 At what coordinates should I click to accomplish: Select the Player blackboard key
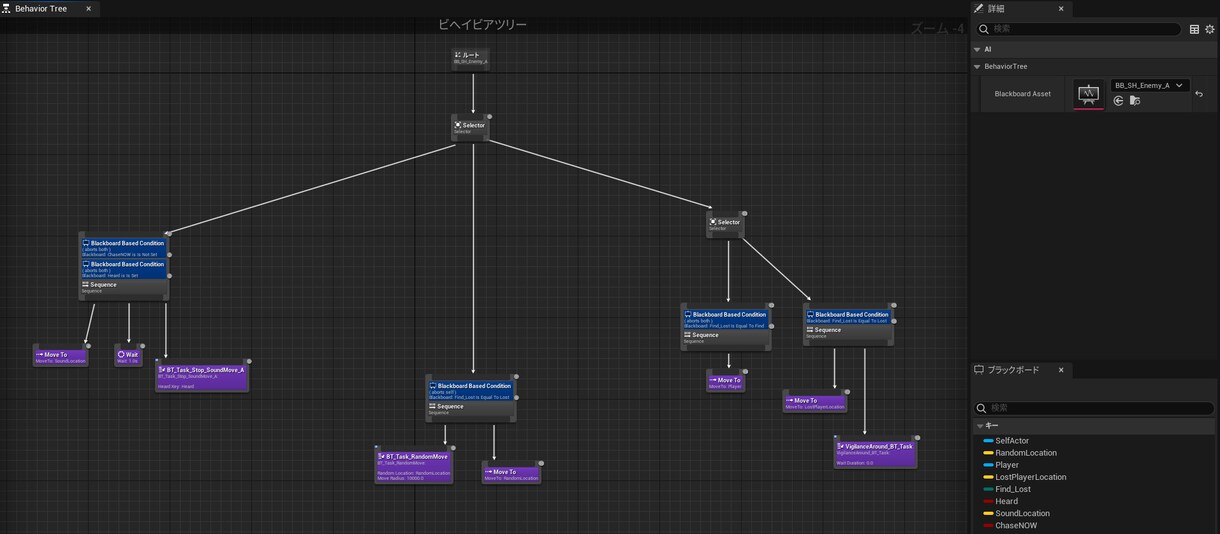(1007, 465)
